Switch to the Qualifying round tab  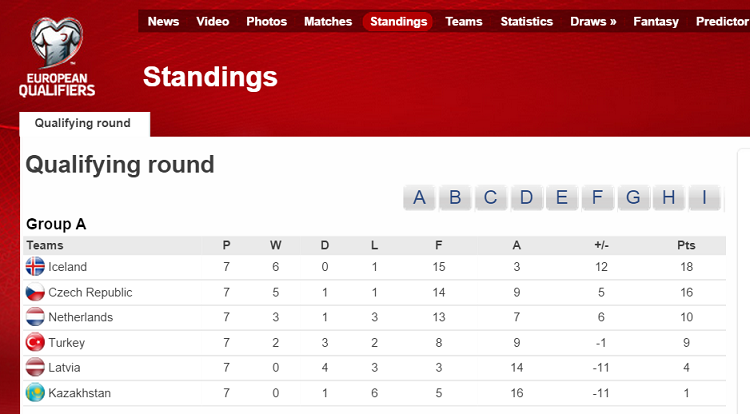coord(83,124)
